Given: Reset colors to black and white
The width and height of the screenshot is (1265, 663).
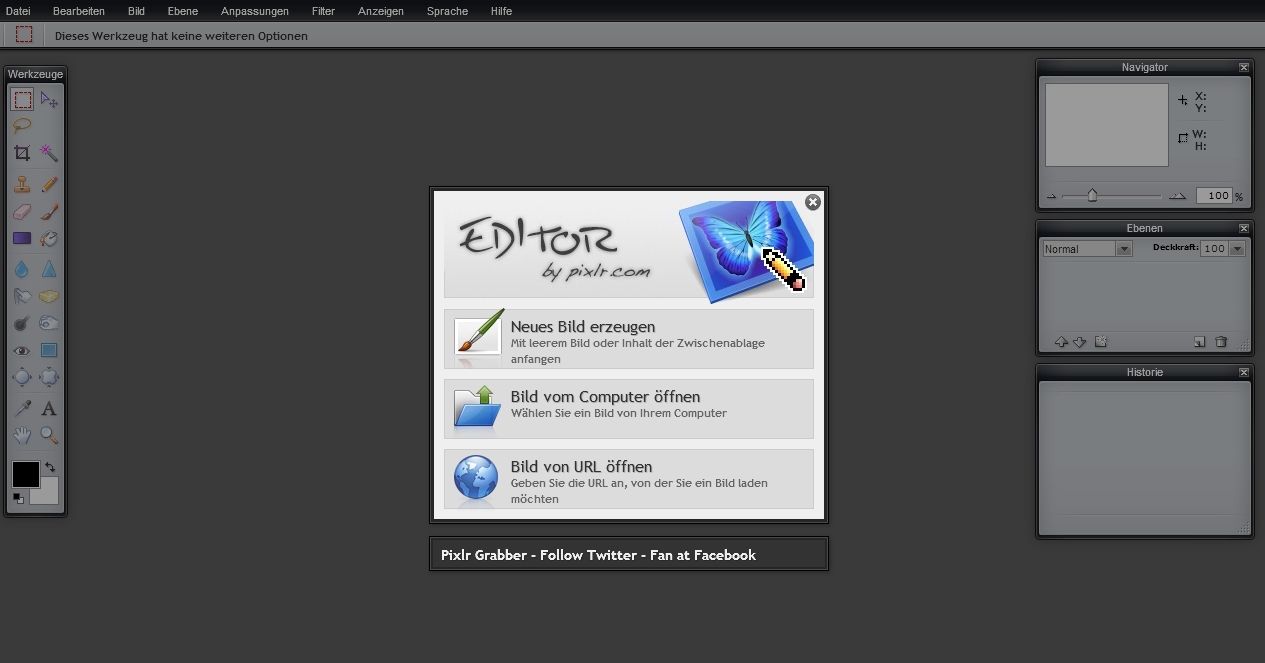Looking at the screenshot, I should (x=18, y=498).
